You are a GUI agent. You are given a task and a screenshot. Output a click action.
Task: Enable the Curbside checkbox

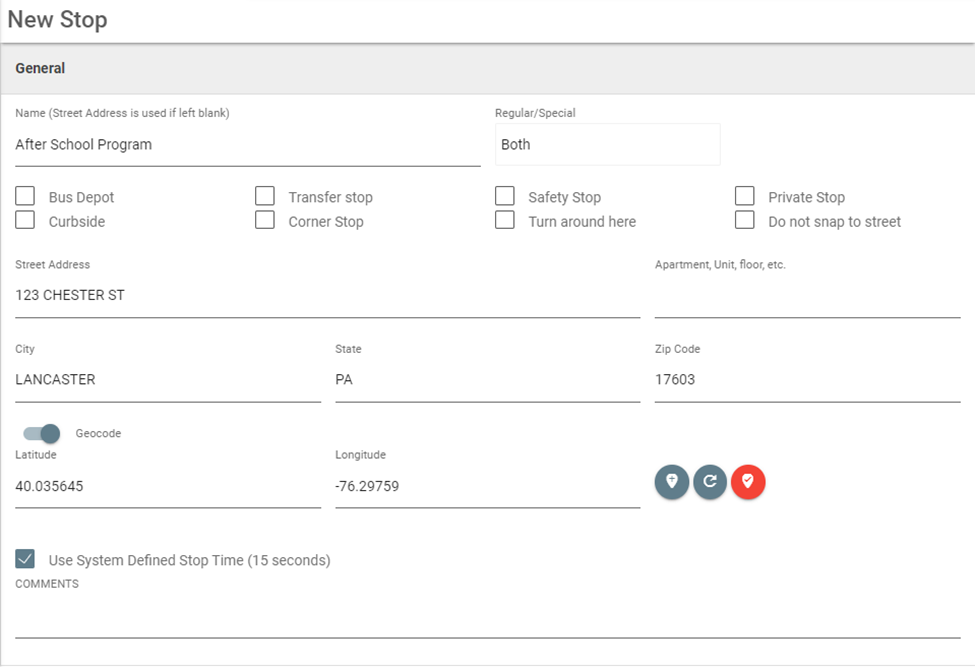pos(25,220)
